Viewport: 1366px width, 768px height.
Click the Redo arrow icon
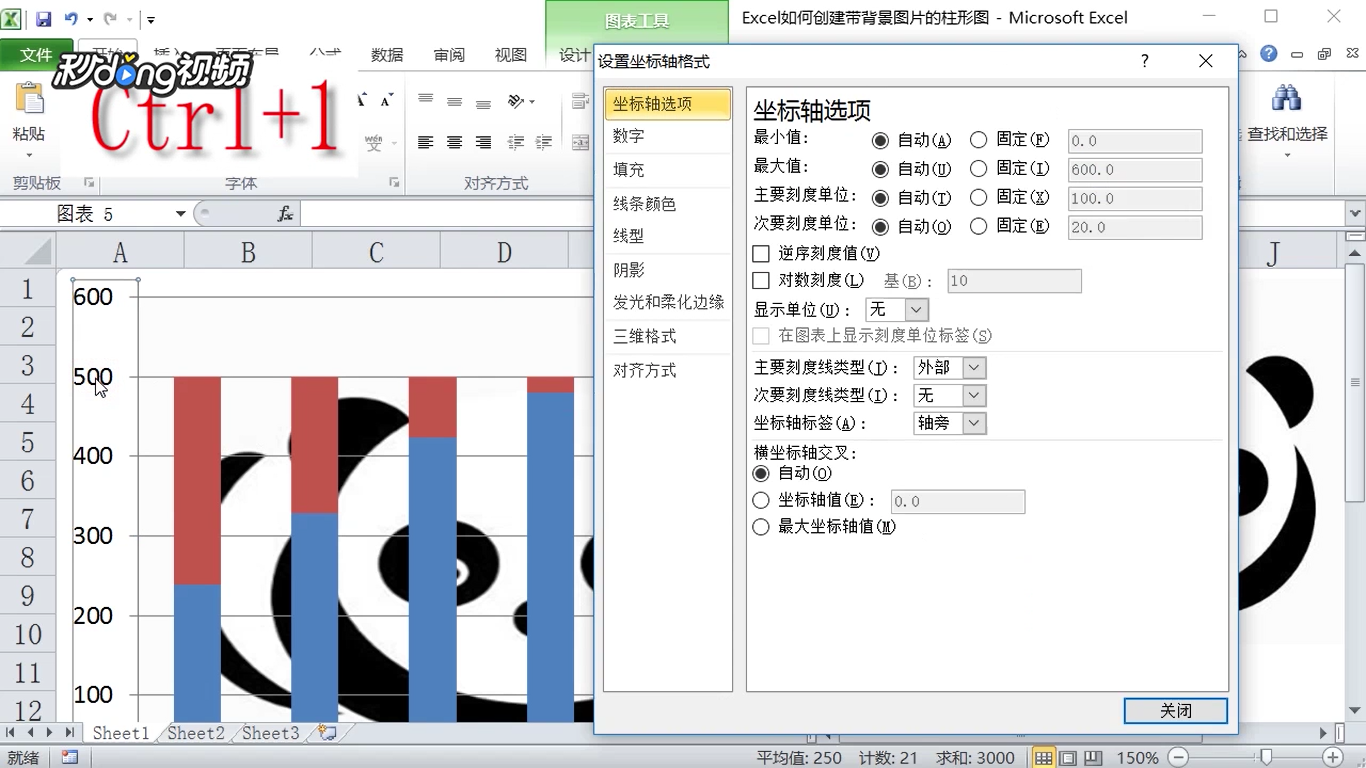click(x=110, y=19)
